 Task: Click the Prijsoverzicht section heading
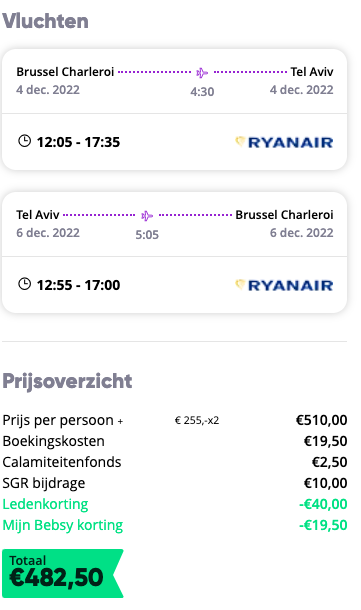click(67, 381)
